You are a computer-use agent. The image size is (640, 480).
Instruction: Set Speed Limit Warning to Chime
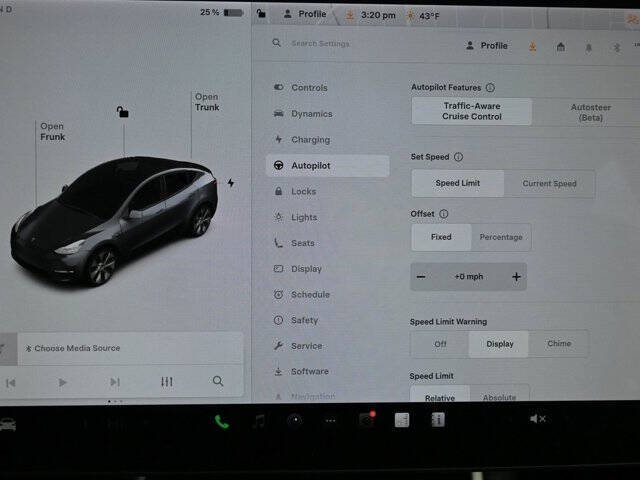point(559,344)
